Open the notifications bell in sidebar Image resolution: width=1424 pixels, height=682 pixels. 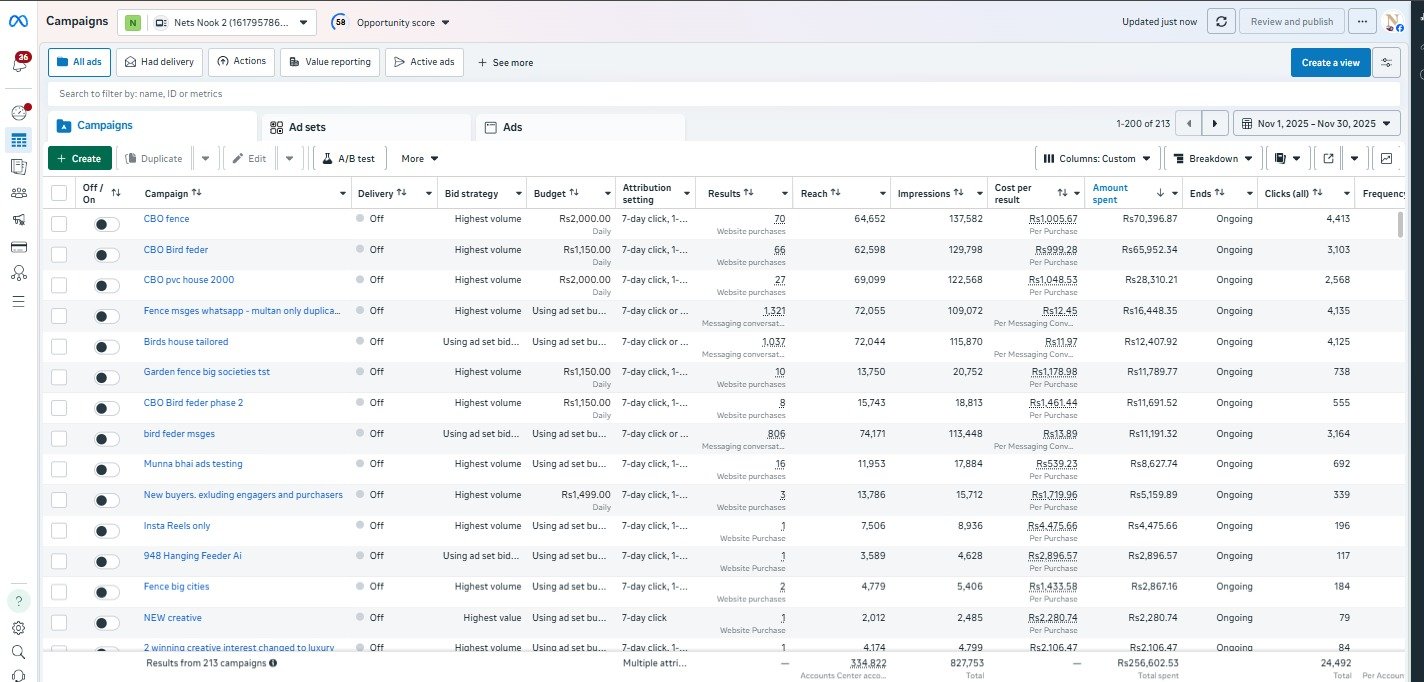pyautogui.click(x=19, y=64)
